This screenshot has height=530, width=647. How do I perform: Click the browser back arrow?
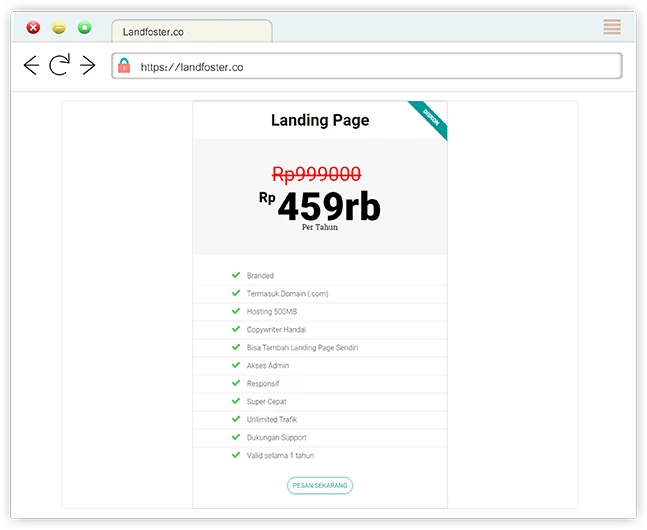click(31, 66)
